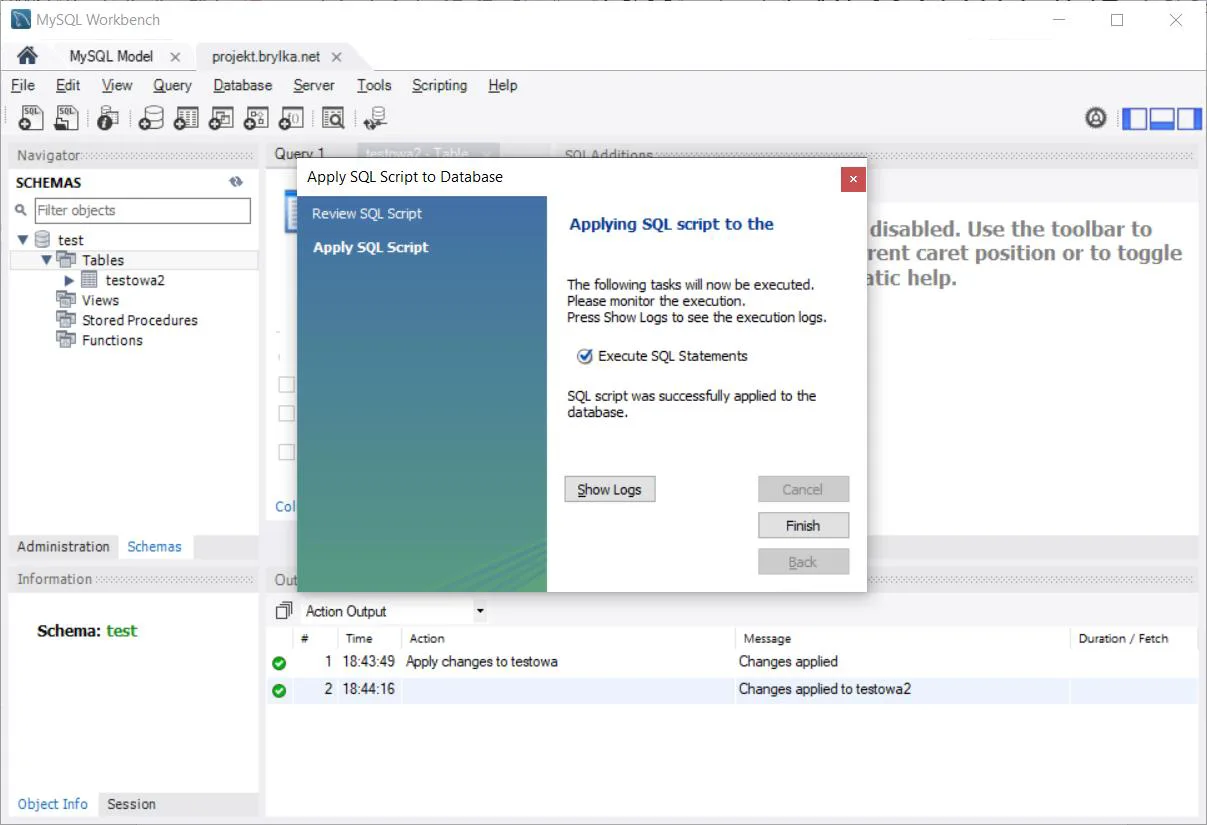
Task: Click the 18:43:49 time cell
Action: tap(369, 662)
